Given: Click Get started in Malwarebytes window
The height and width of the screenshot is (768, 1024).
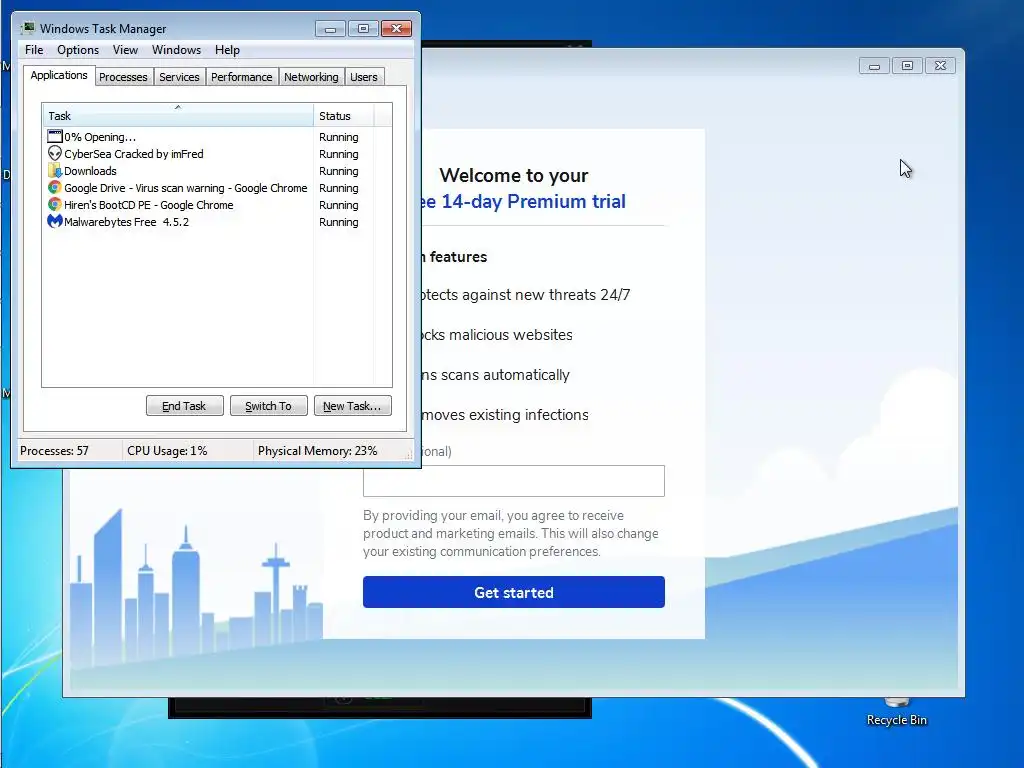Looking at the screenshot, I should click(x=514, y=592).
